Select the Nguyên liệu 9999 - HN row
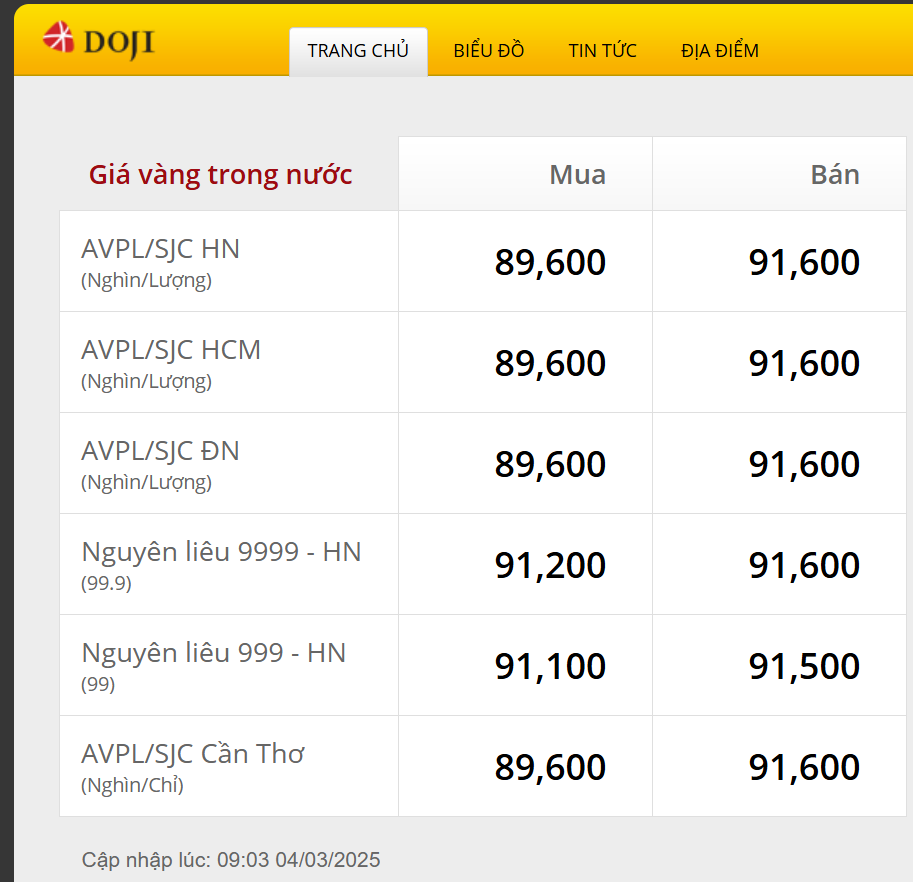Screen dimensions: 913x882 click(222, 550)
